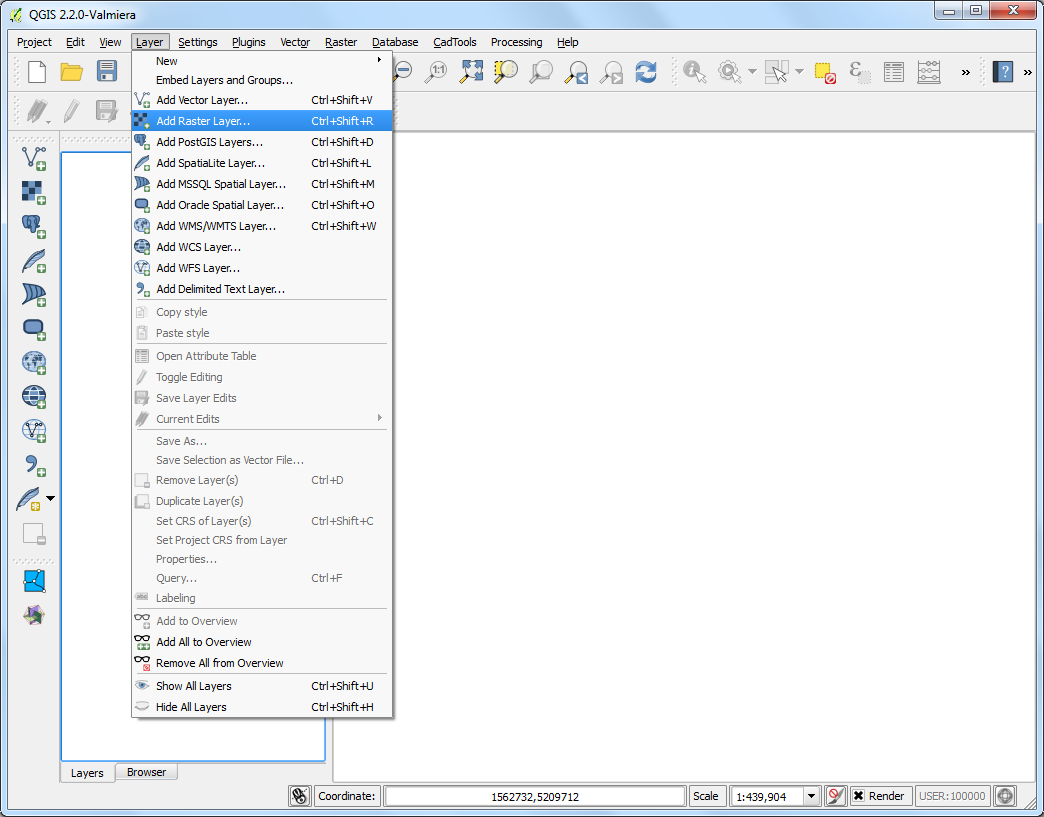The width and height of the screenshot is (1044, 817).
Task: Choose Add Vector Layer... menu entry
Action: tap(262, 100)
